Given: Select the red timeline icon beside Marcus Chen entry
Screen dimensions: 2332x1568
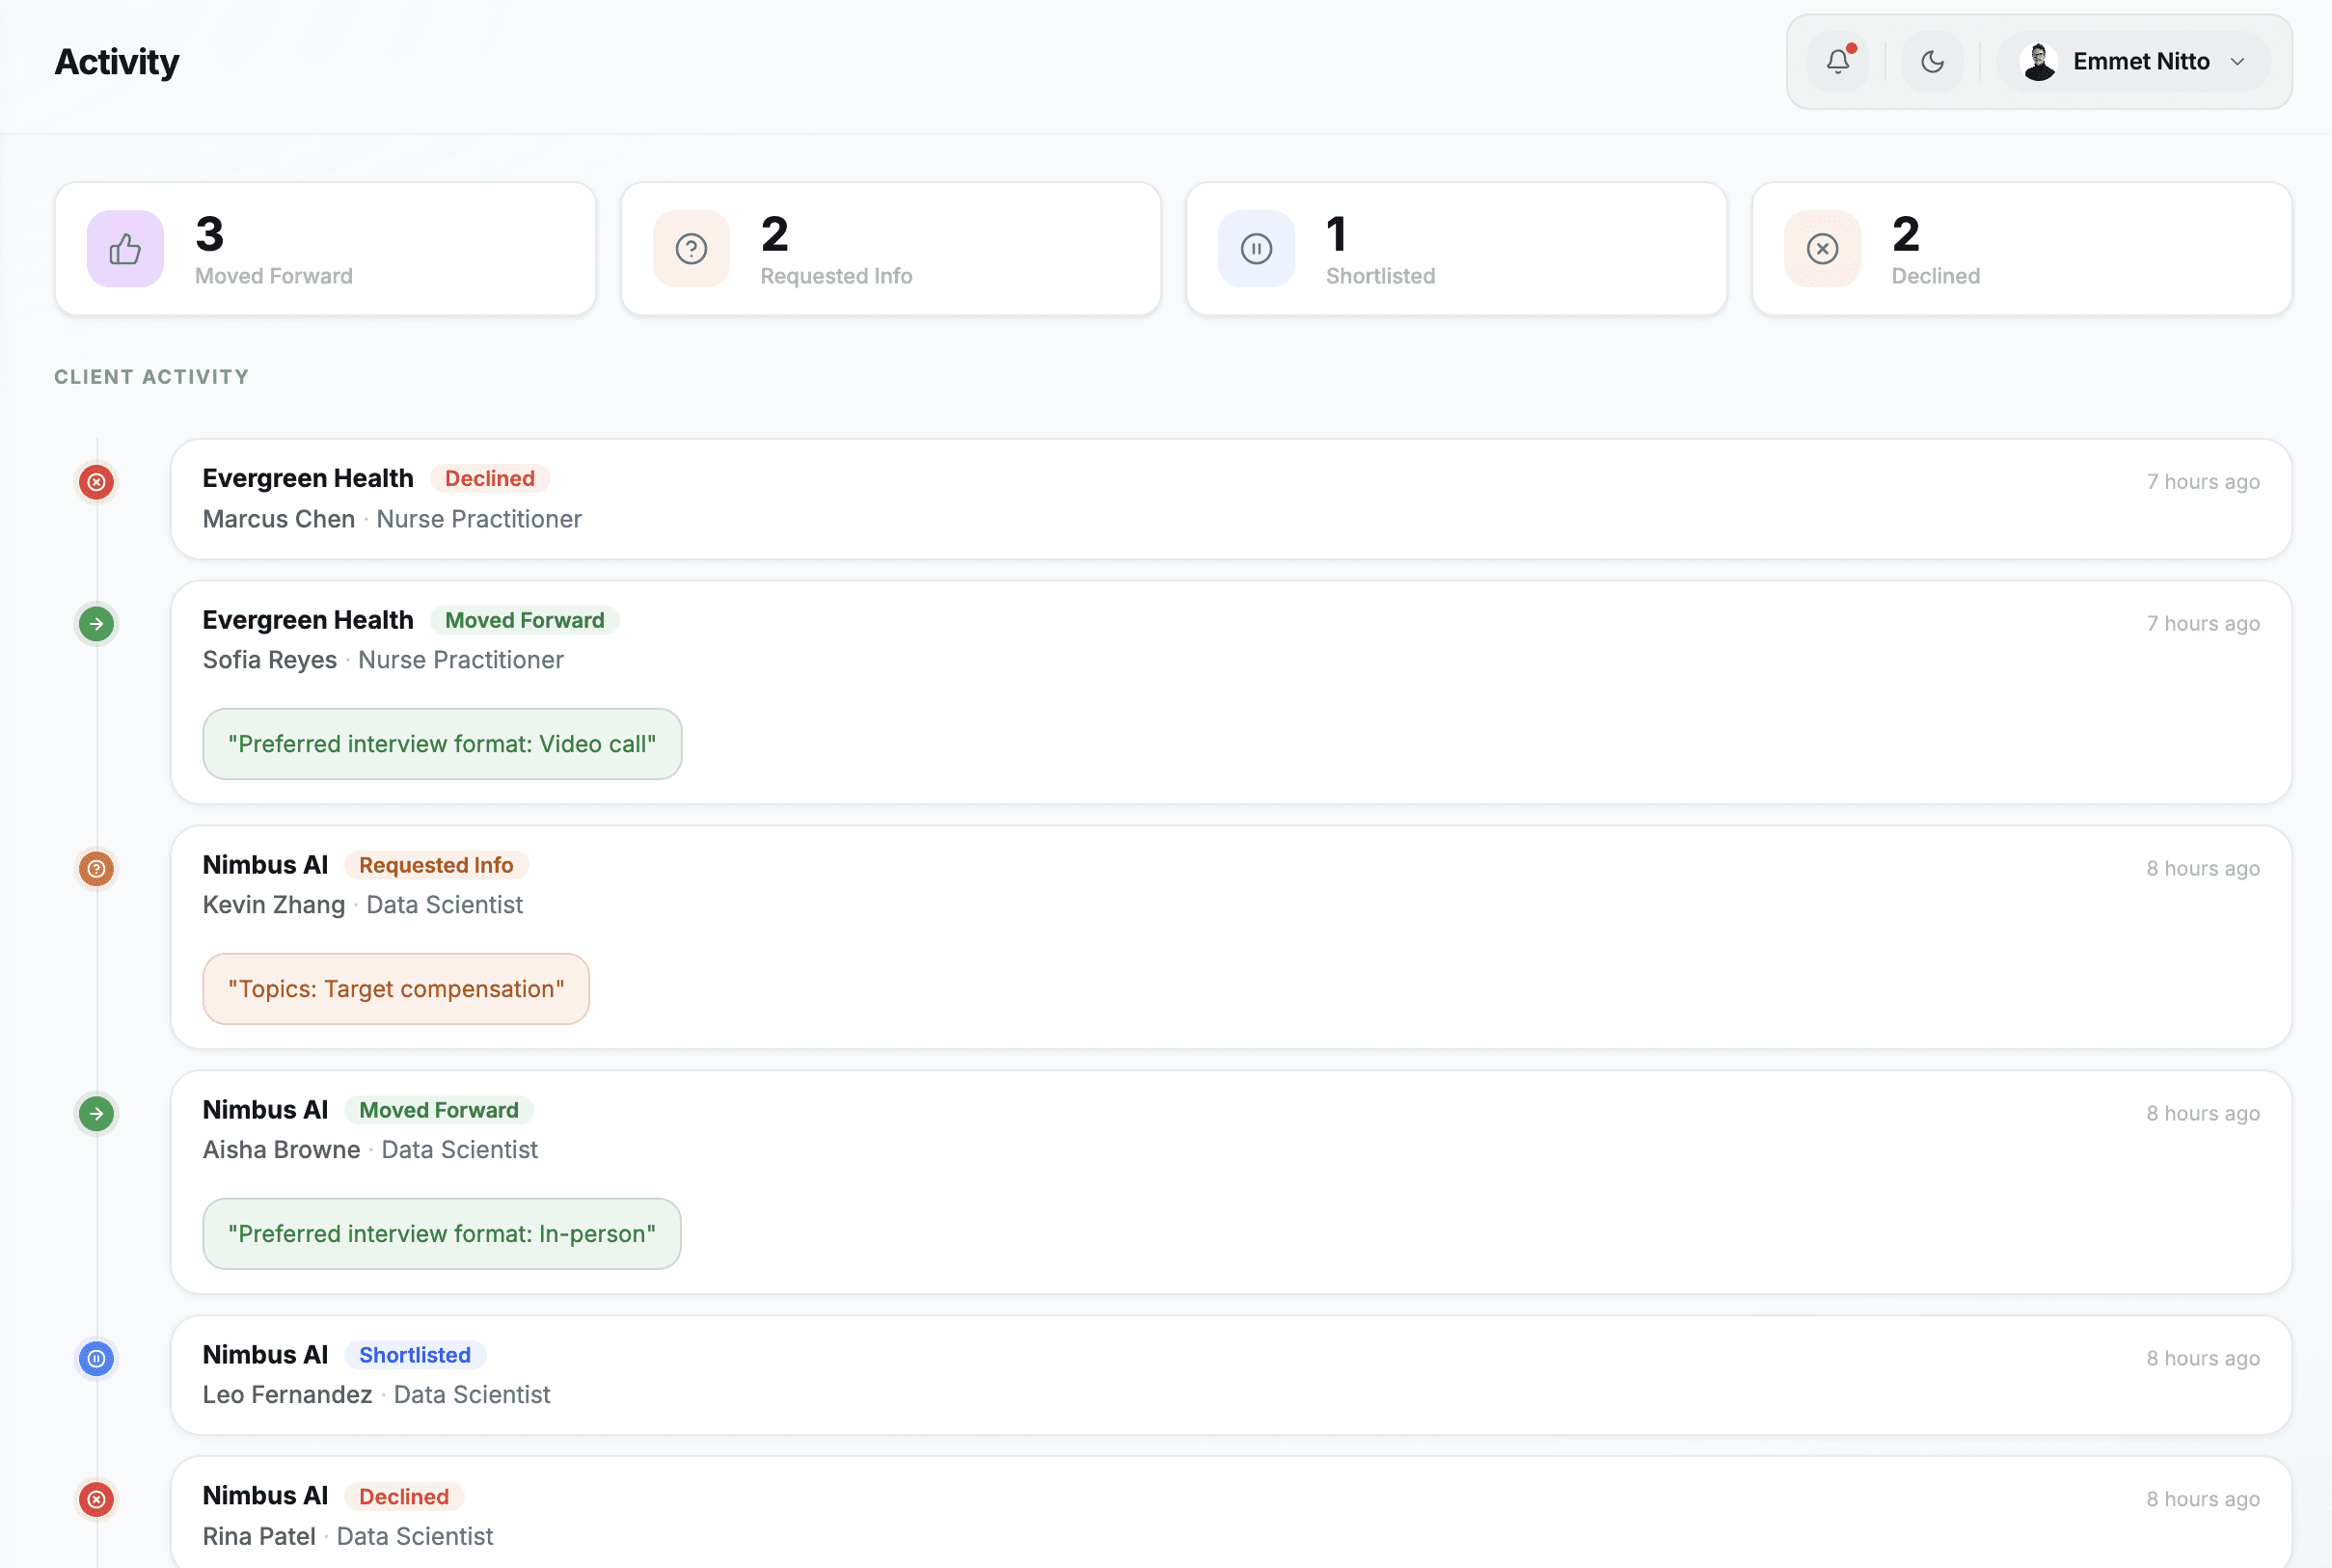Looking at the screenshot, I should tap(96, 482).
